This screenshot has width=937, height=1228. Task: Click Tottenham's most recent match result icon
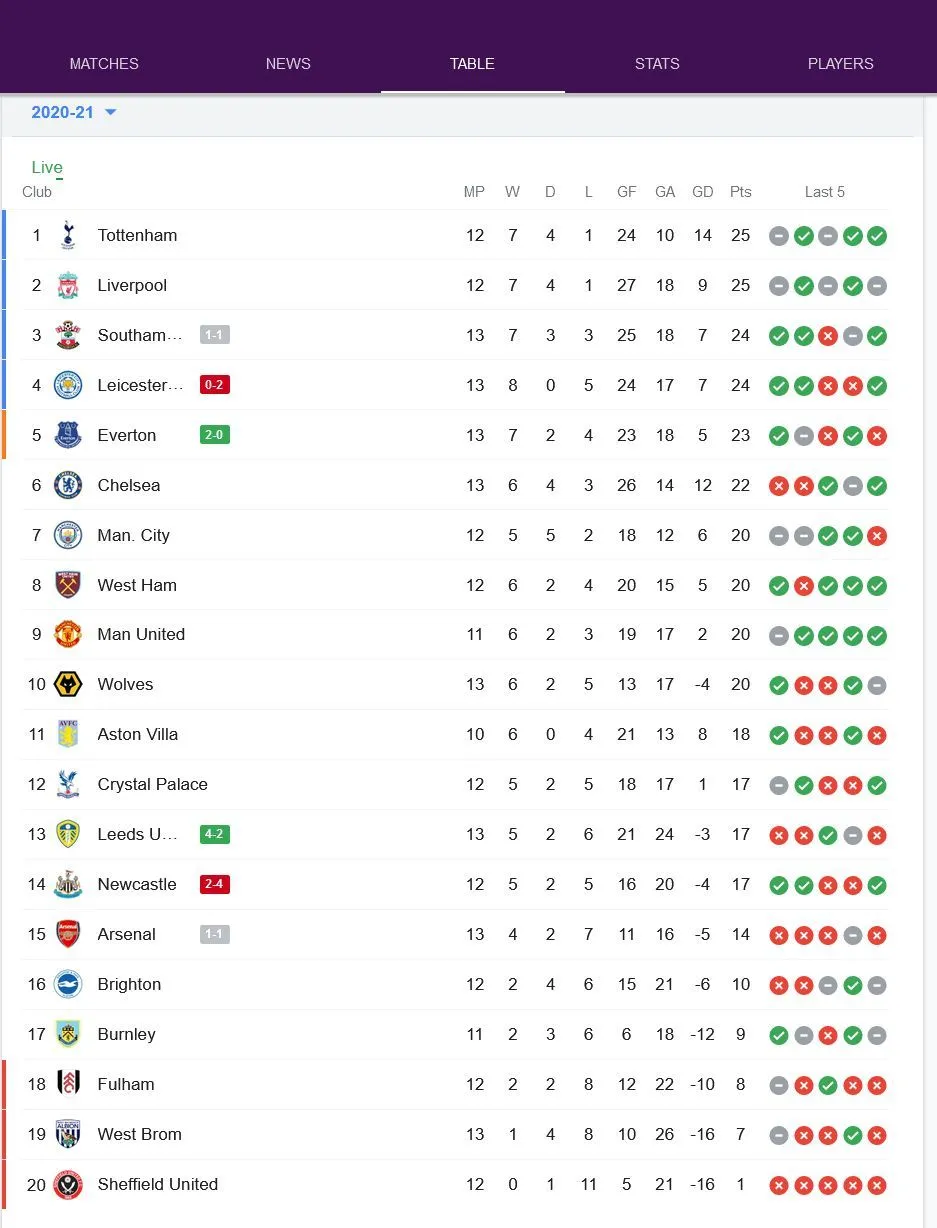[877, 236]
